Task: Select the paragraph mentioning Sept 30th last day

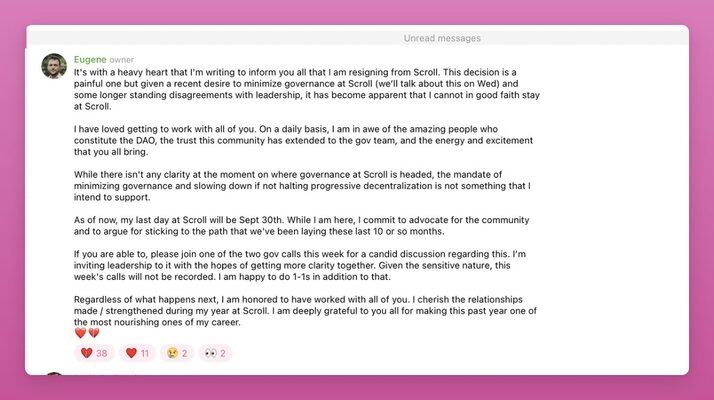Action: click(x=301, y=226)
